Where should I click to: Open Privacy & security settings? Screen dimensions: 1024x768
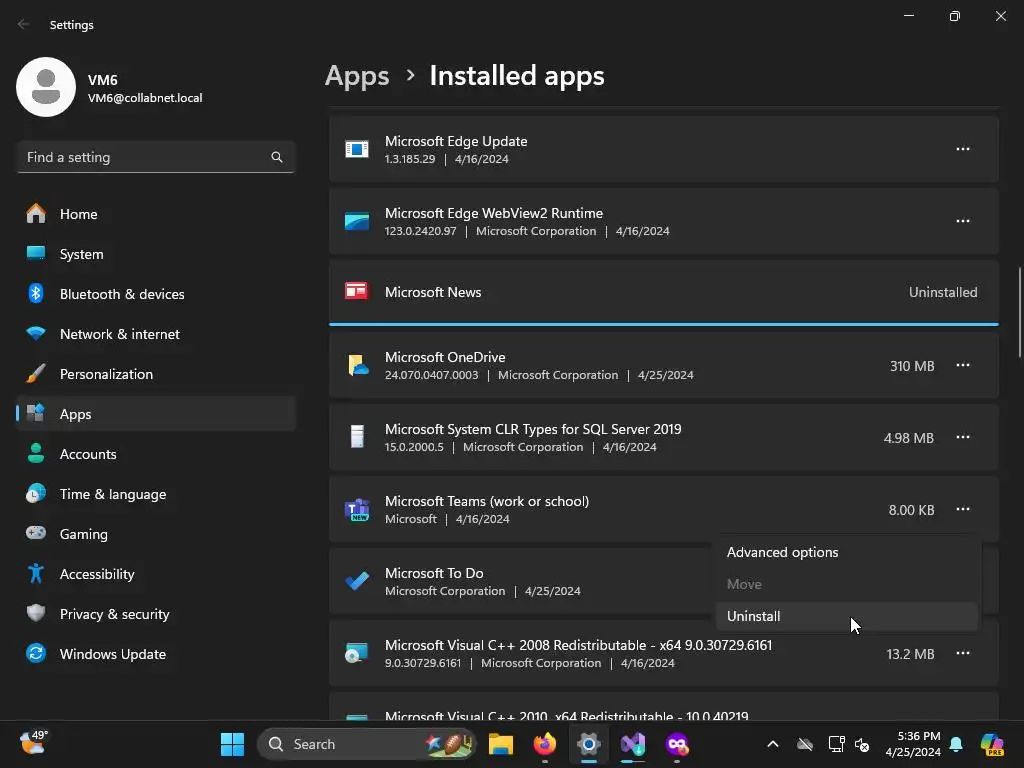point(155,614)
